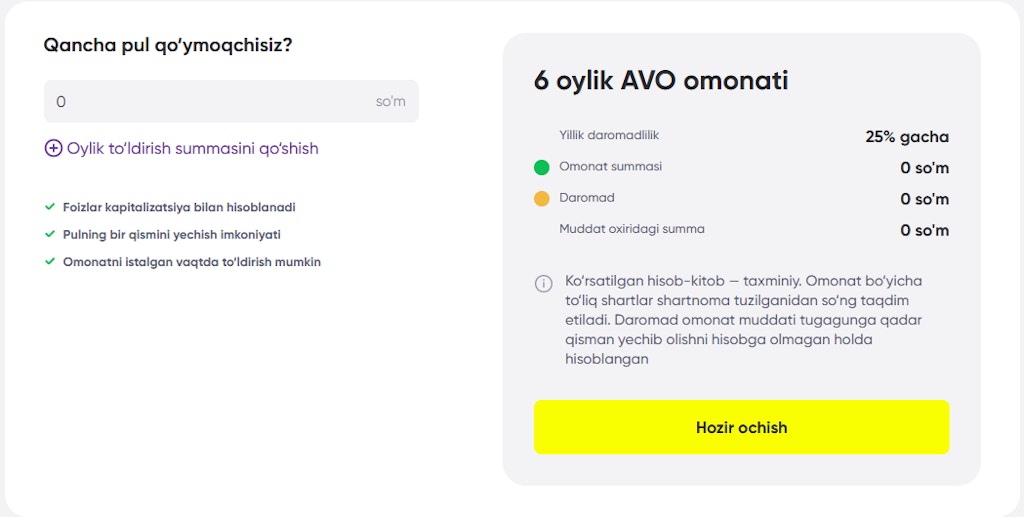Screen dimensions: 1024x517
Task: Click the orange dot beside Daromad
Action: click(542, 198)
